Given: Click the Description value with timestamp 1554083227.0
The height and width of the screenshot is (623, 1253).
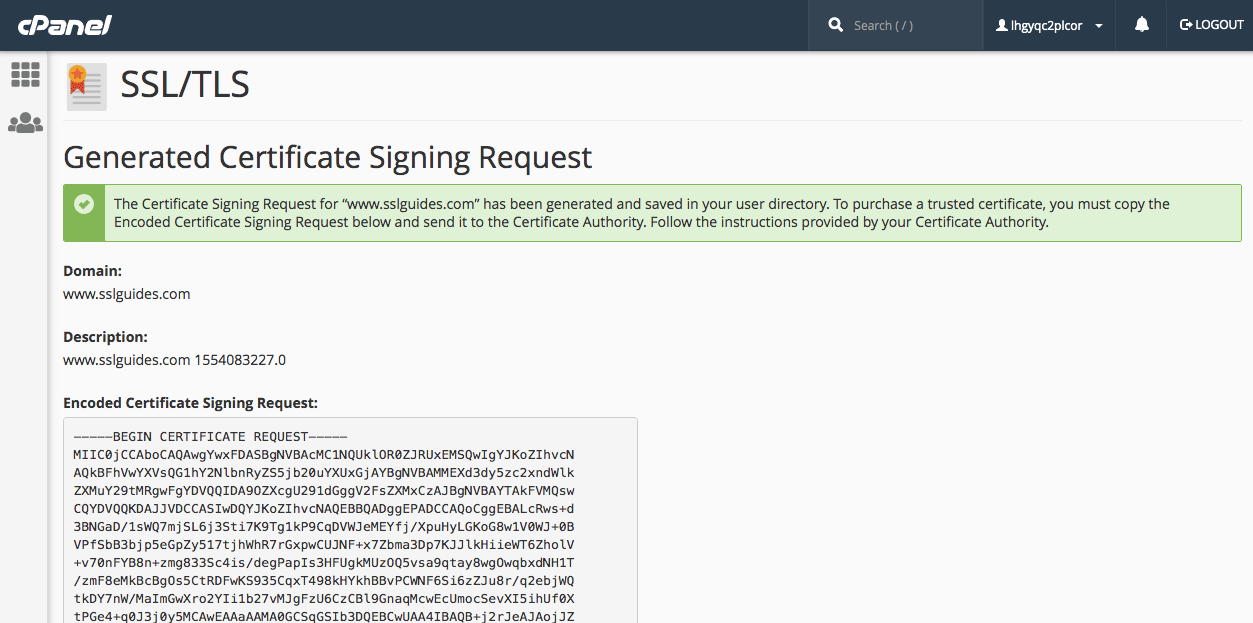Looking at the screenshot, I should (174, 359).
